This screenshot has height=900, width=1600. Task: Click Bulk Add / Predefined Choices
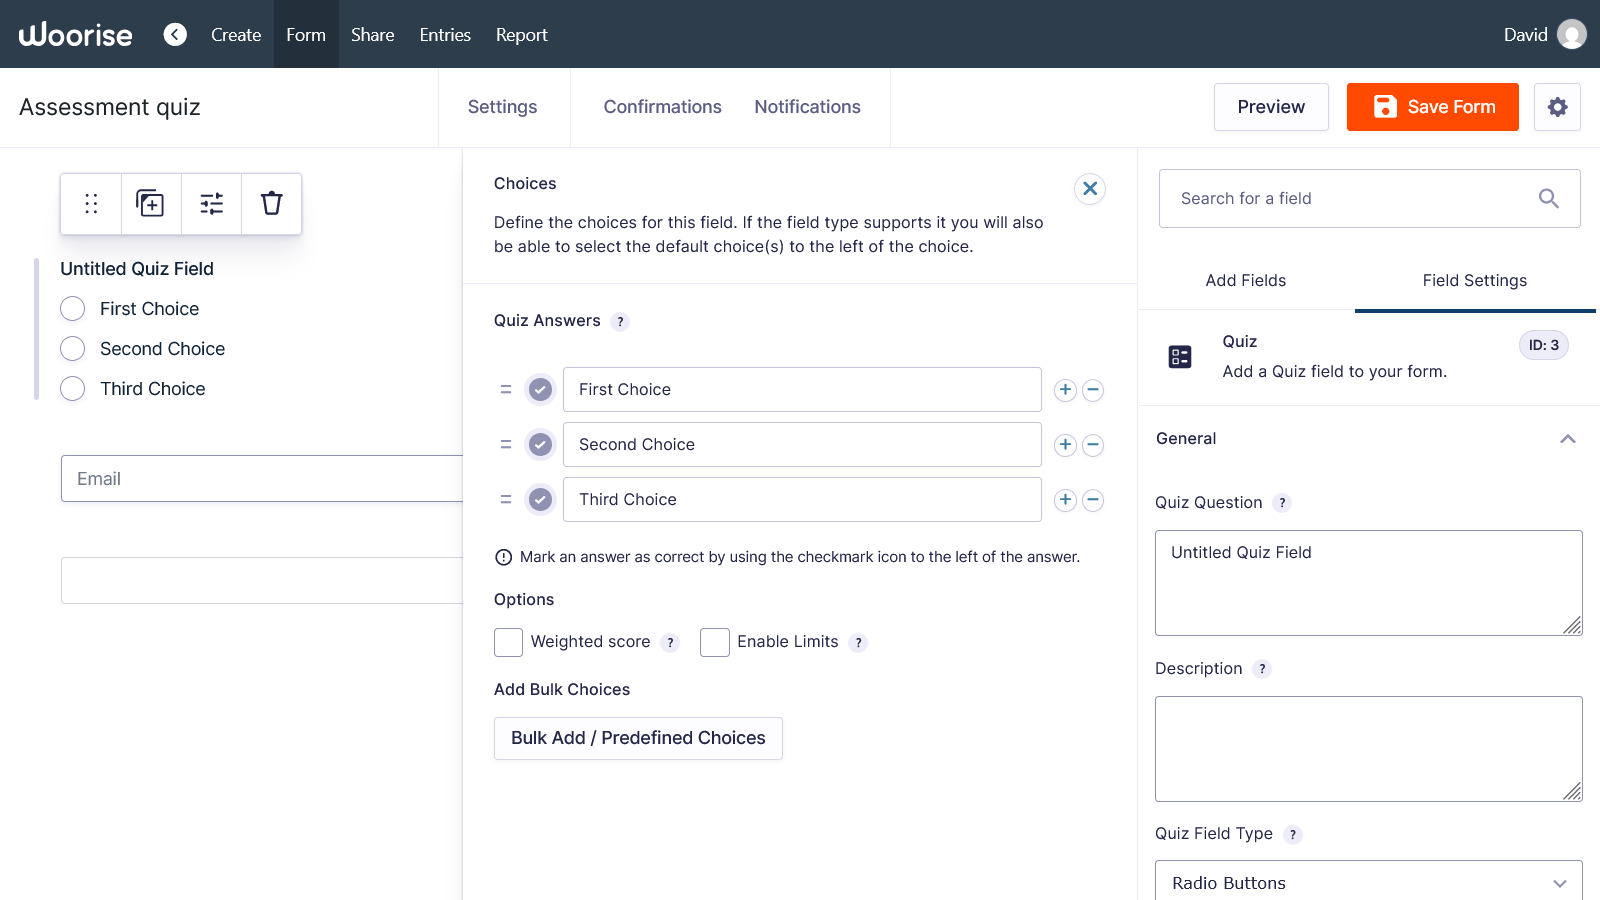point(638,738)
